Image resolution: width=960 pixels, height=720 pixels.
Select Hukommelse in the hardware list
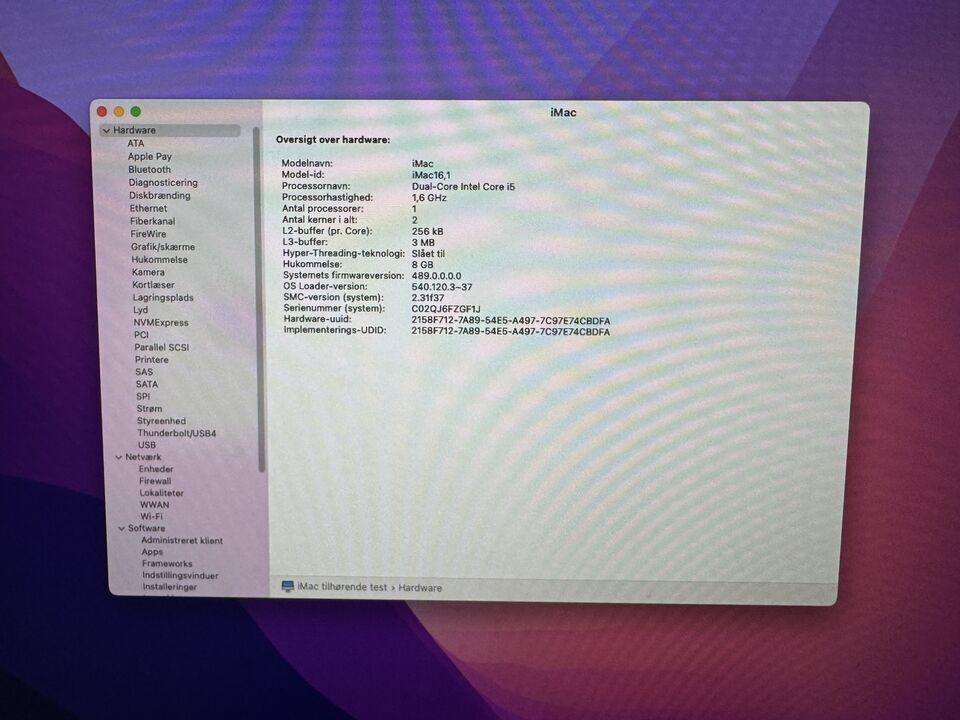click(x=159, y=260)
